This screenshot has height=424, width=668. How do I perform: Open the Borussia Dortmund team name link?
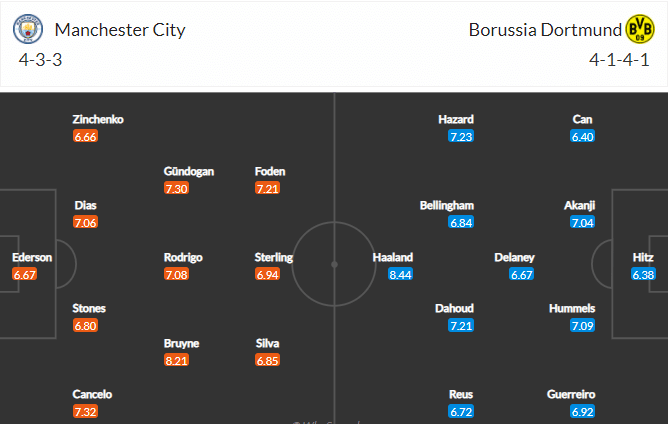pyautogui.click(x=545, y=30)
